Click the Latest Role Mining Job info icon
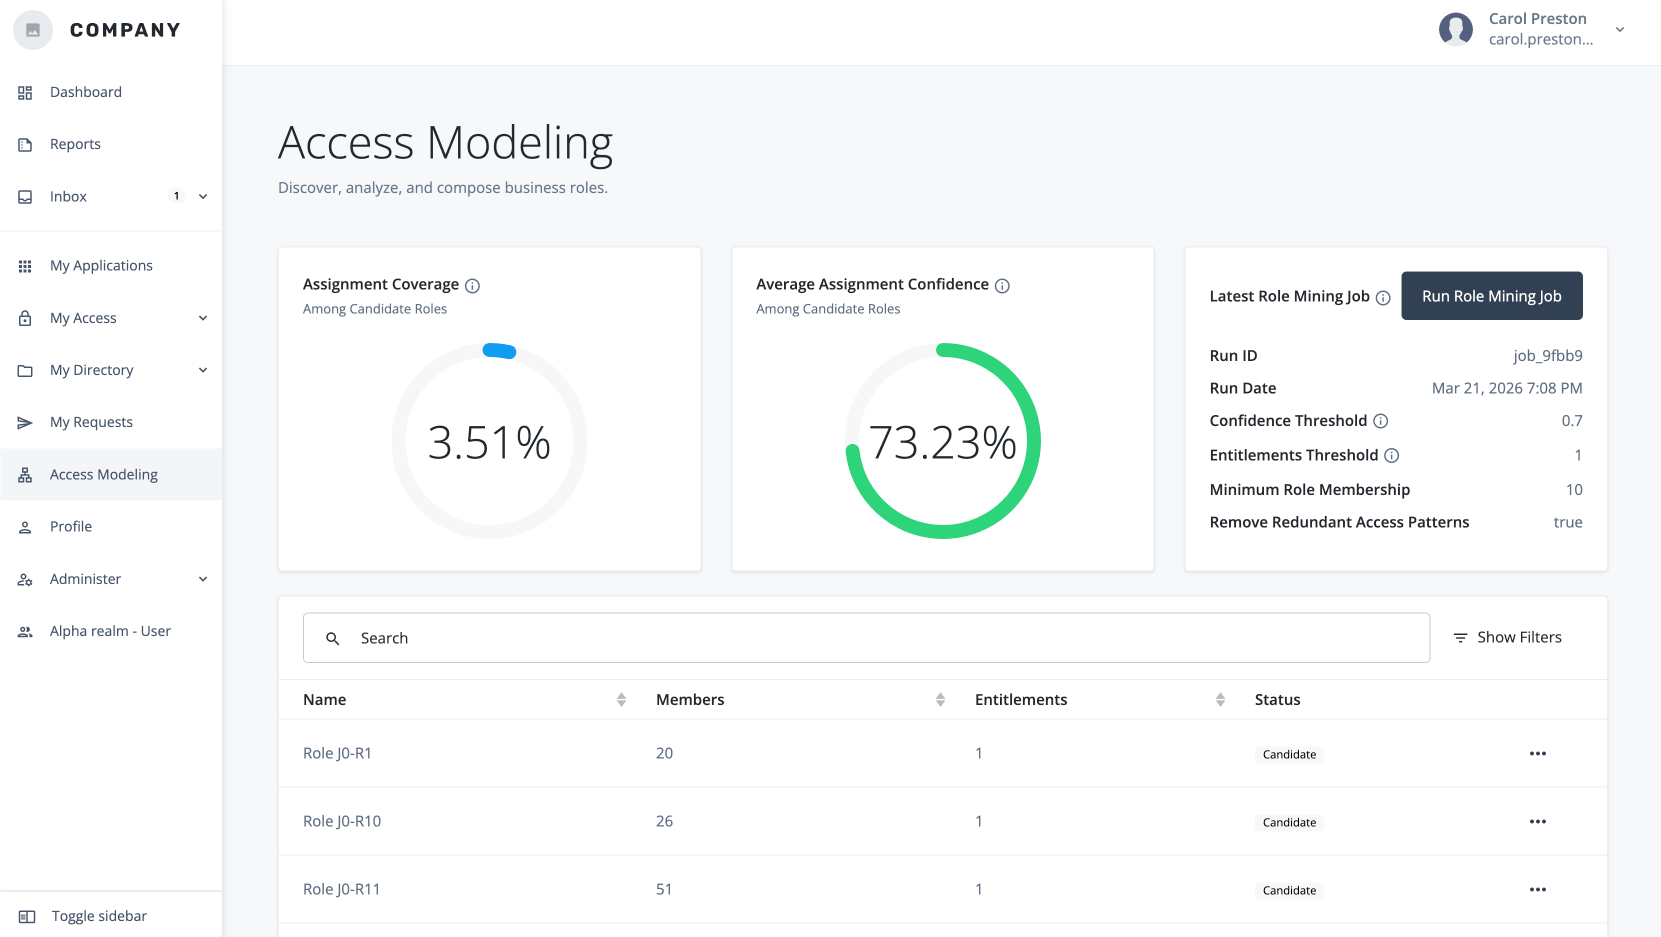This screenshot has height=937, width=1661. [x=1383, y=297]
